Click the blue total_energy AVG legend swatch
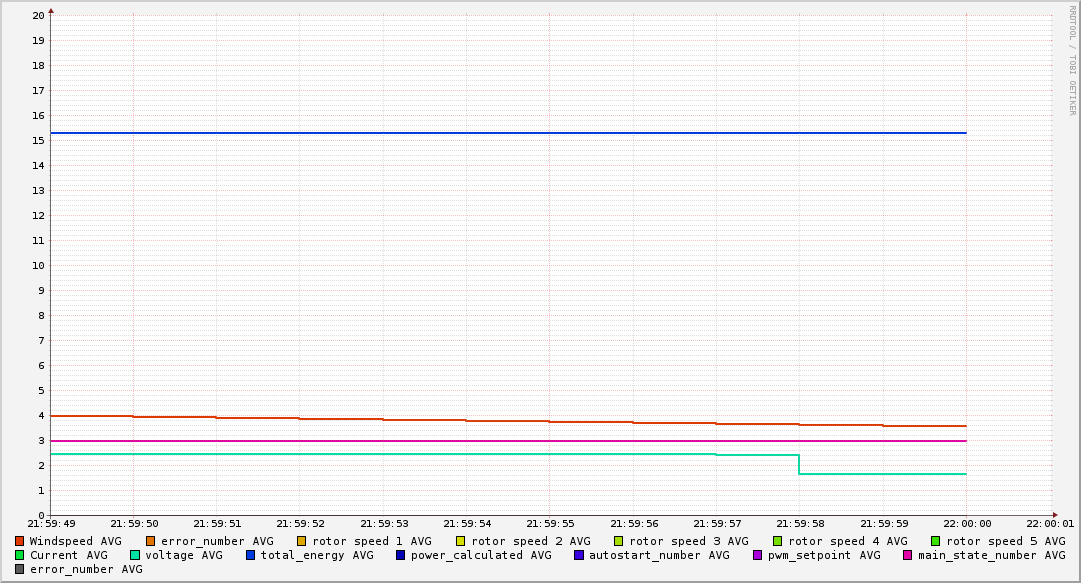The width and height of the screenshot is (1081, 583). point(251,555)
